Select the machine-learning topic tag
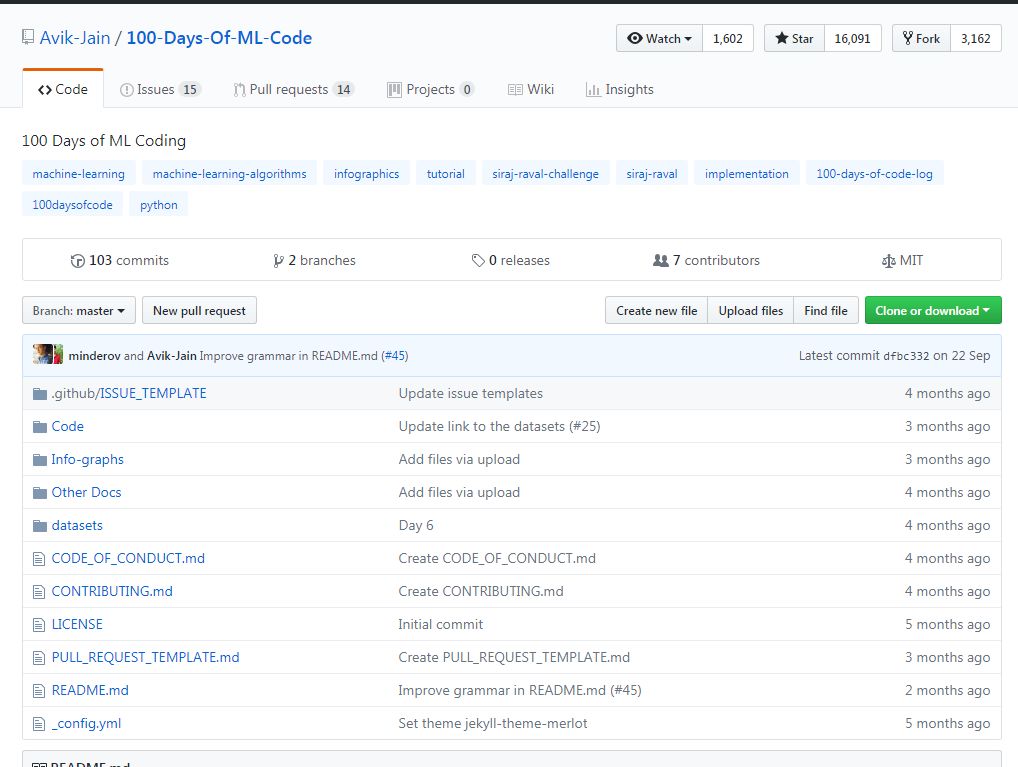Viewport: 1018px width, 767px height. click(x=79, y=173)
